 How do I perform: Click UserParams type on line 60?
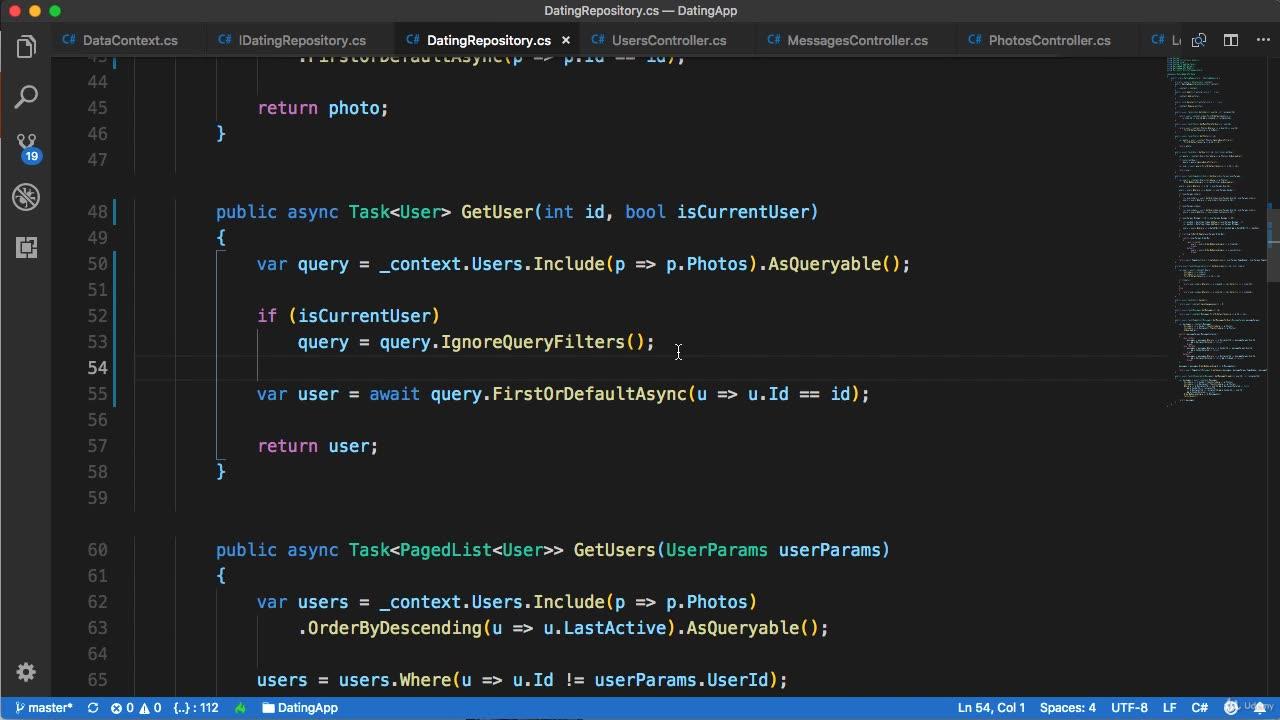point(716,550)
